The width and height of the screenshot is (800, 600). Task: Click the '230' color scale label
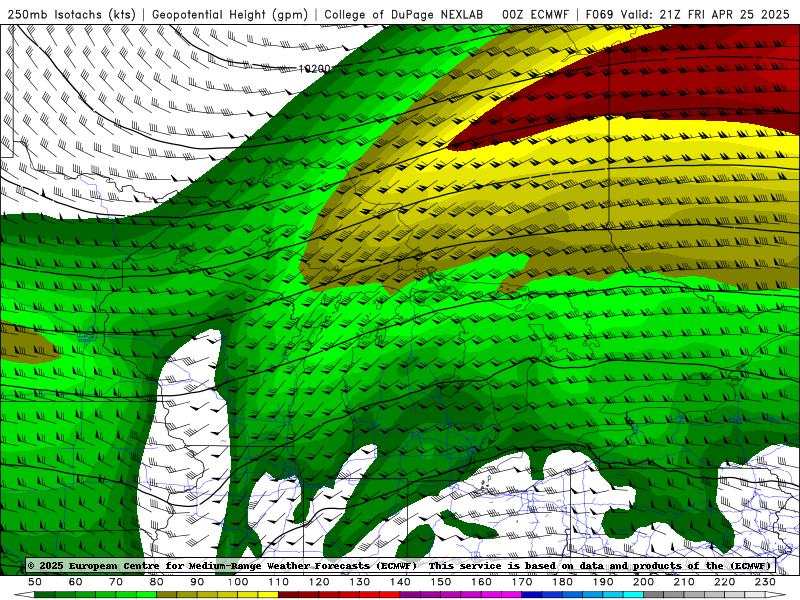(x=765, y=582)
